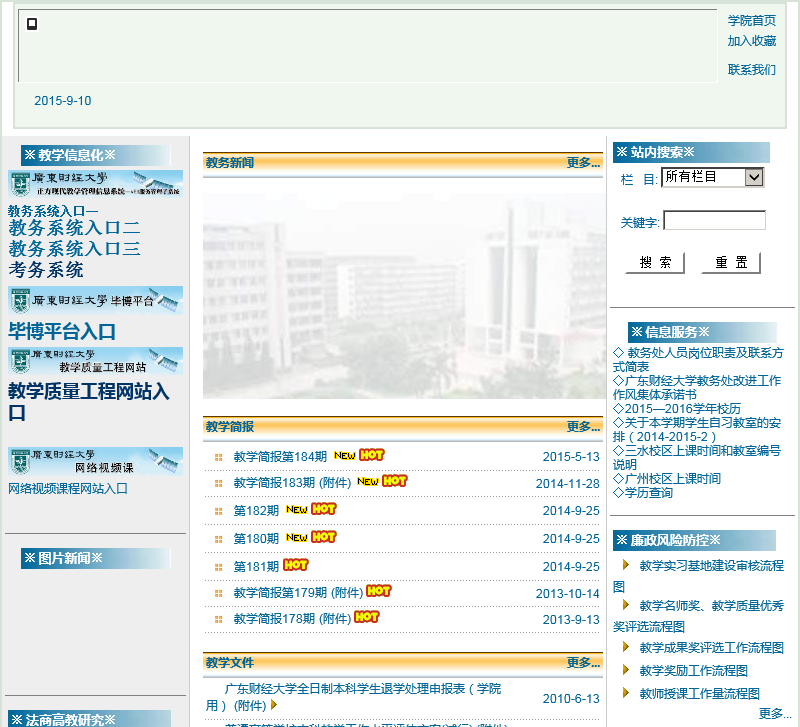Image resolution: width=800 pixels, height=727 pixels.
Task: Go to 学院首页 in top navigation
Action: click(x=751, y=21)
